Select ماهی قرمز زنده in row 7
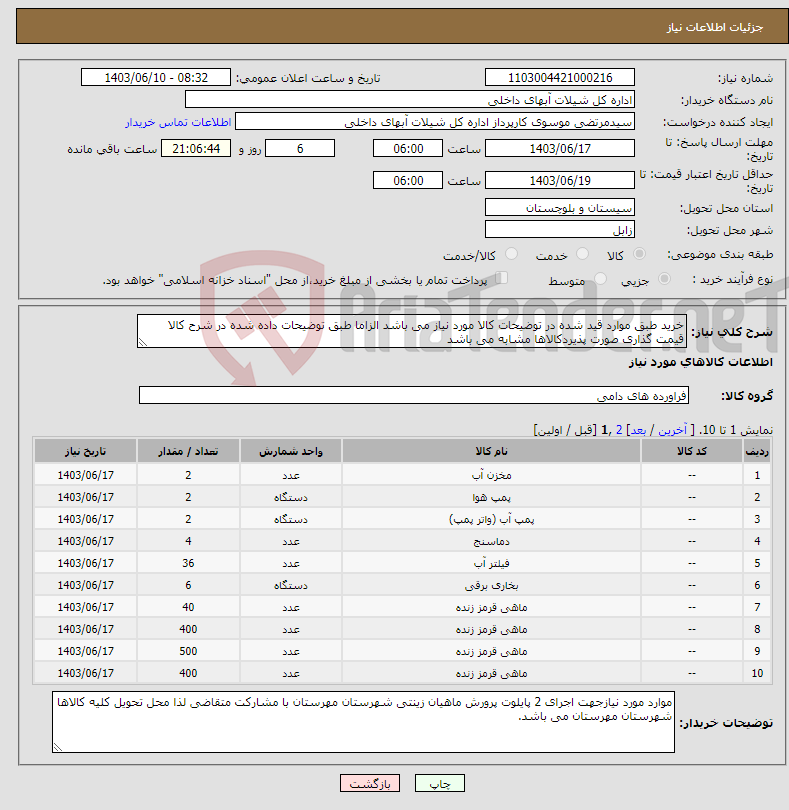Image resolution: width=789 pixels, height=810 pixels. 491,607
